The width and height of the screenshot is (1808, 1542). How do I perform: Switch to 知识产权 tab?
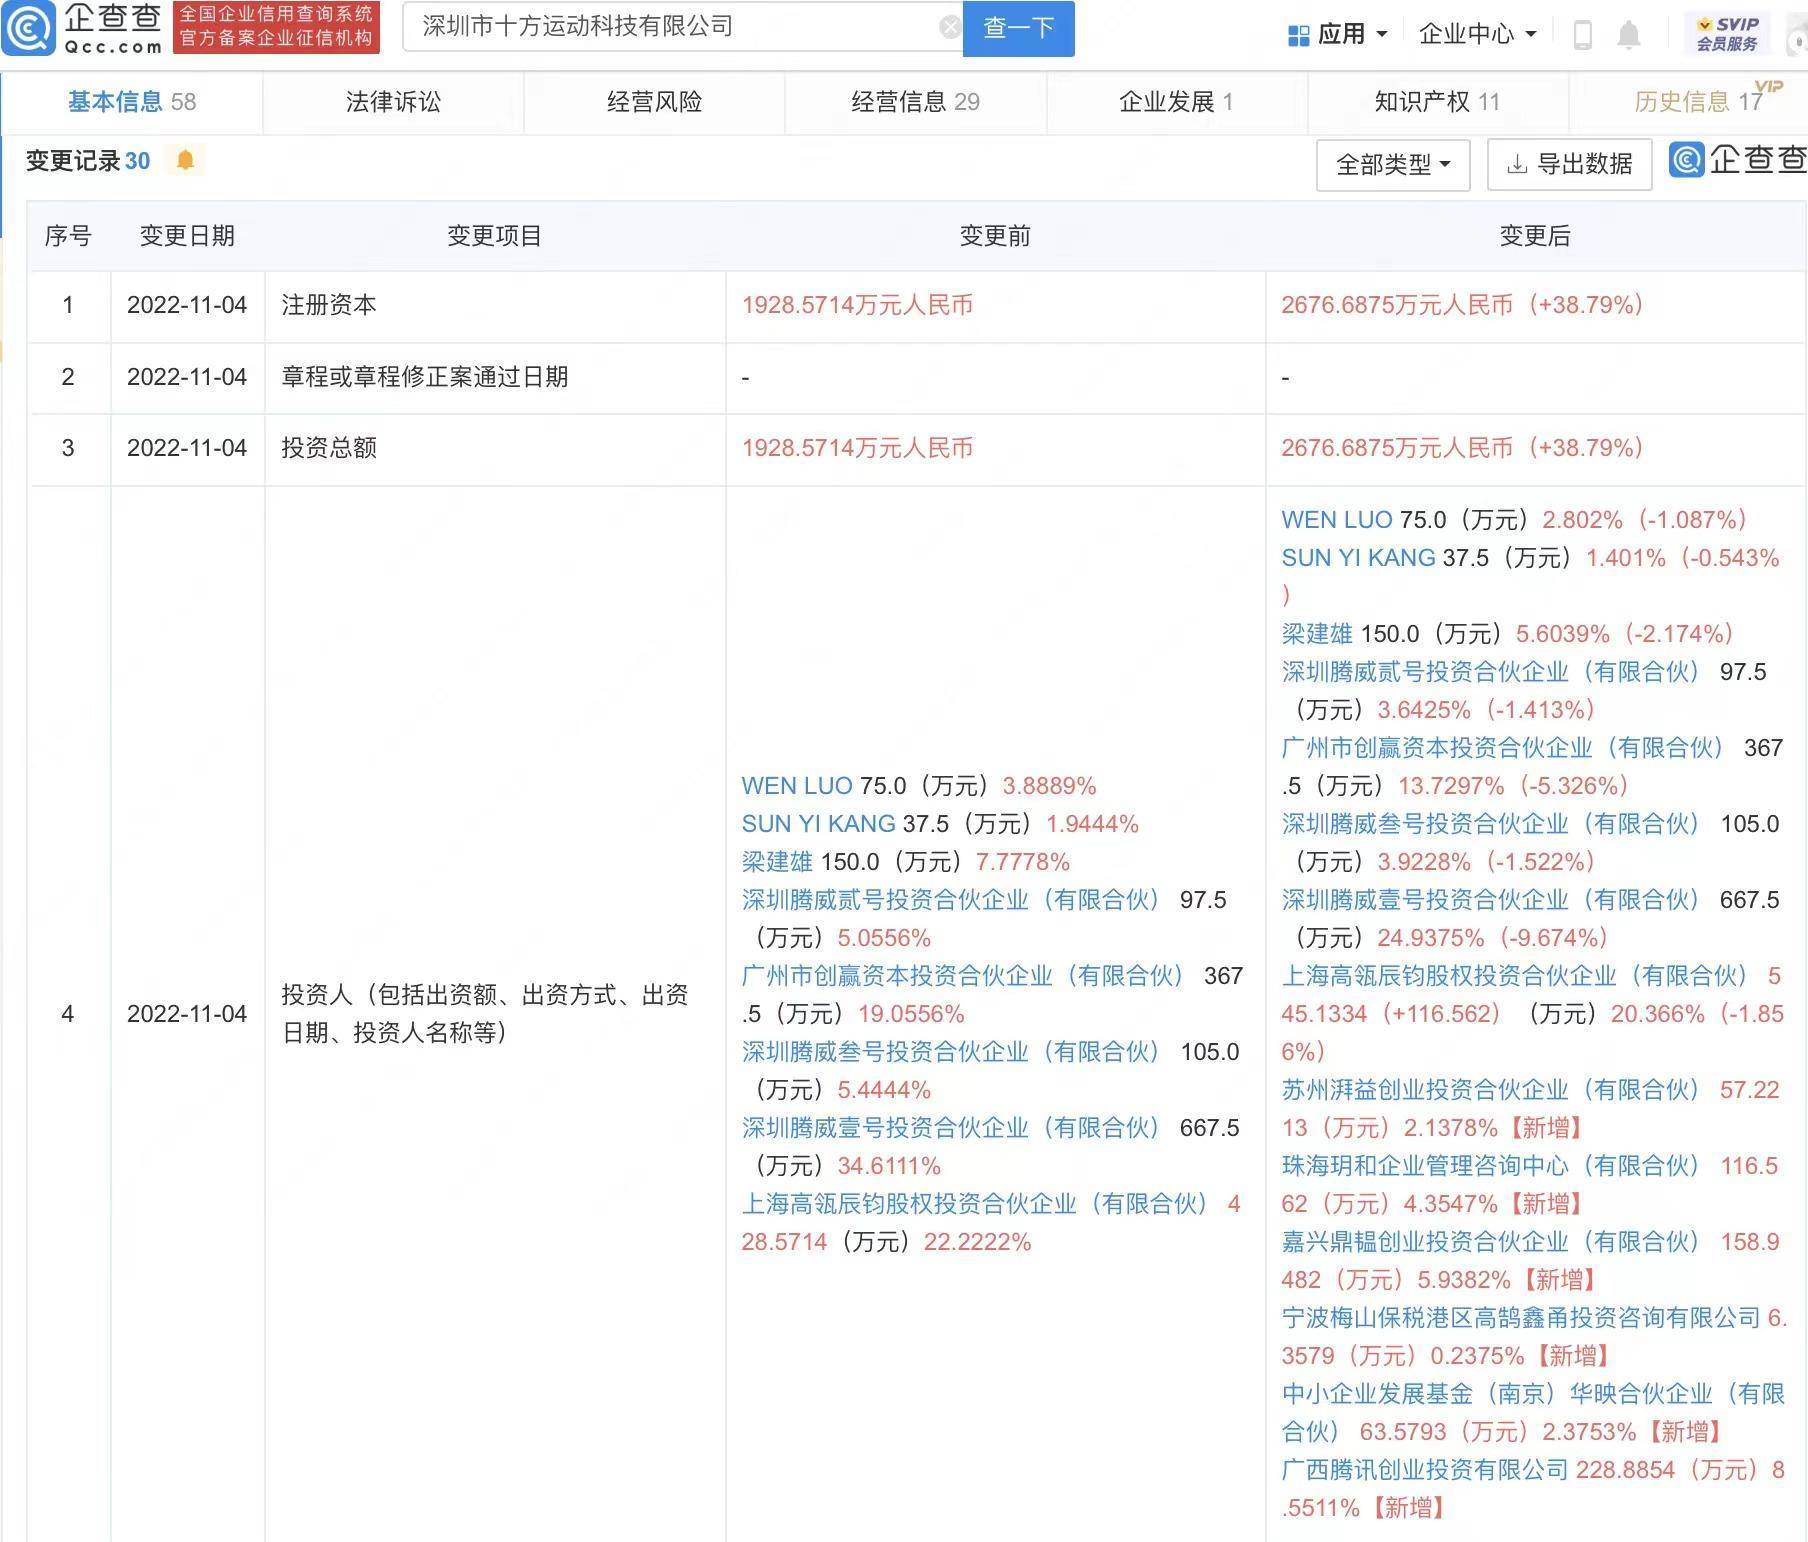1437,101
